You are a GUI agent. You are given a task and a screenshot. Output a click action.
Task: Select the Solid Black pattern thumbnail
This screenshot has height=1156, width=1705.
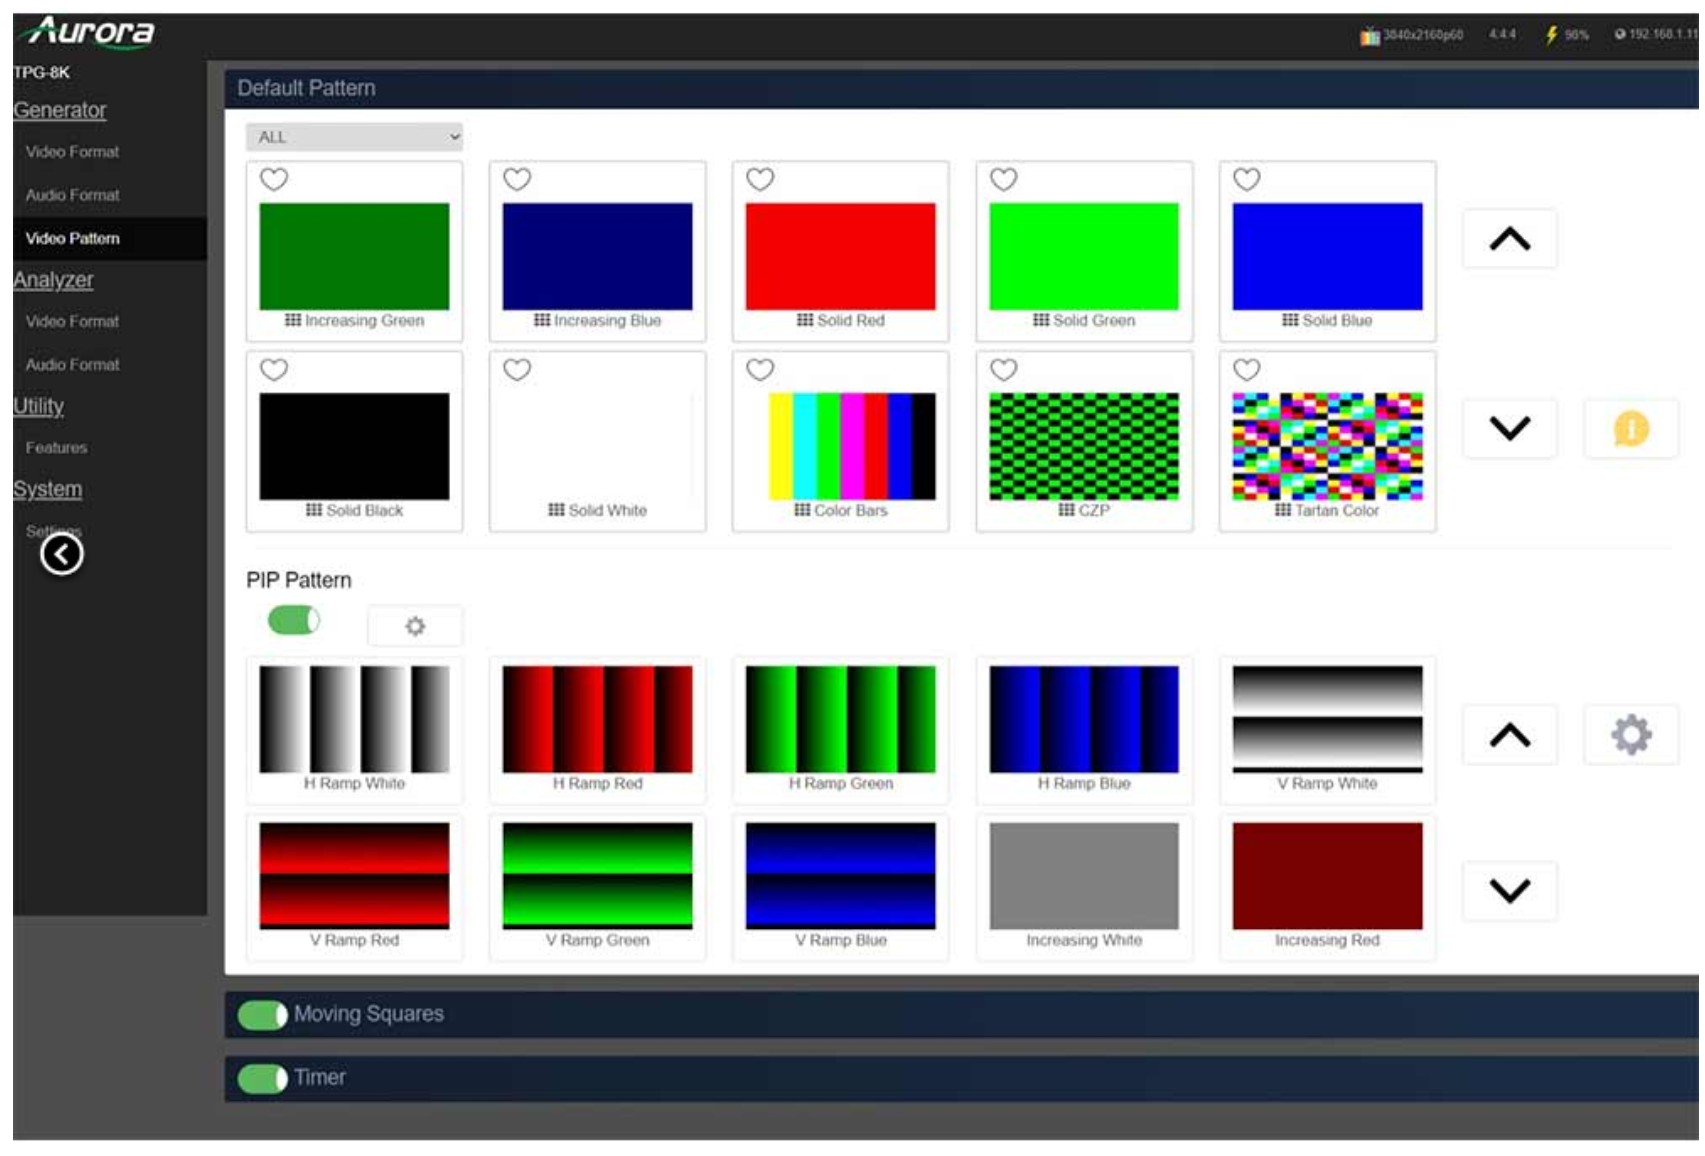pos(354,446)
